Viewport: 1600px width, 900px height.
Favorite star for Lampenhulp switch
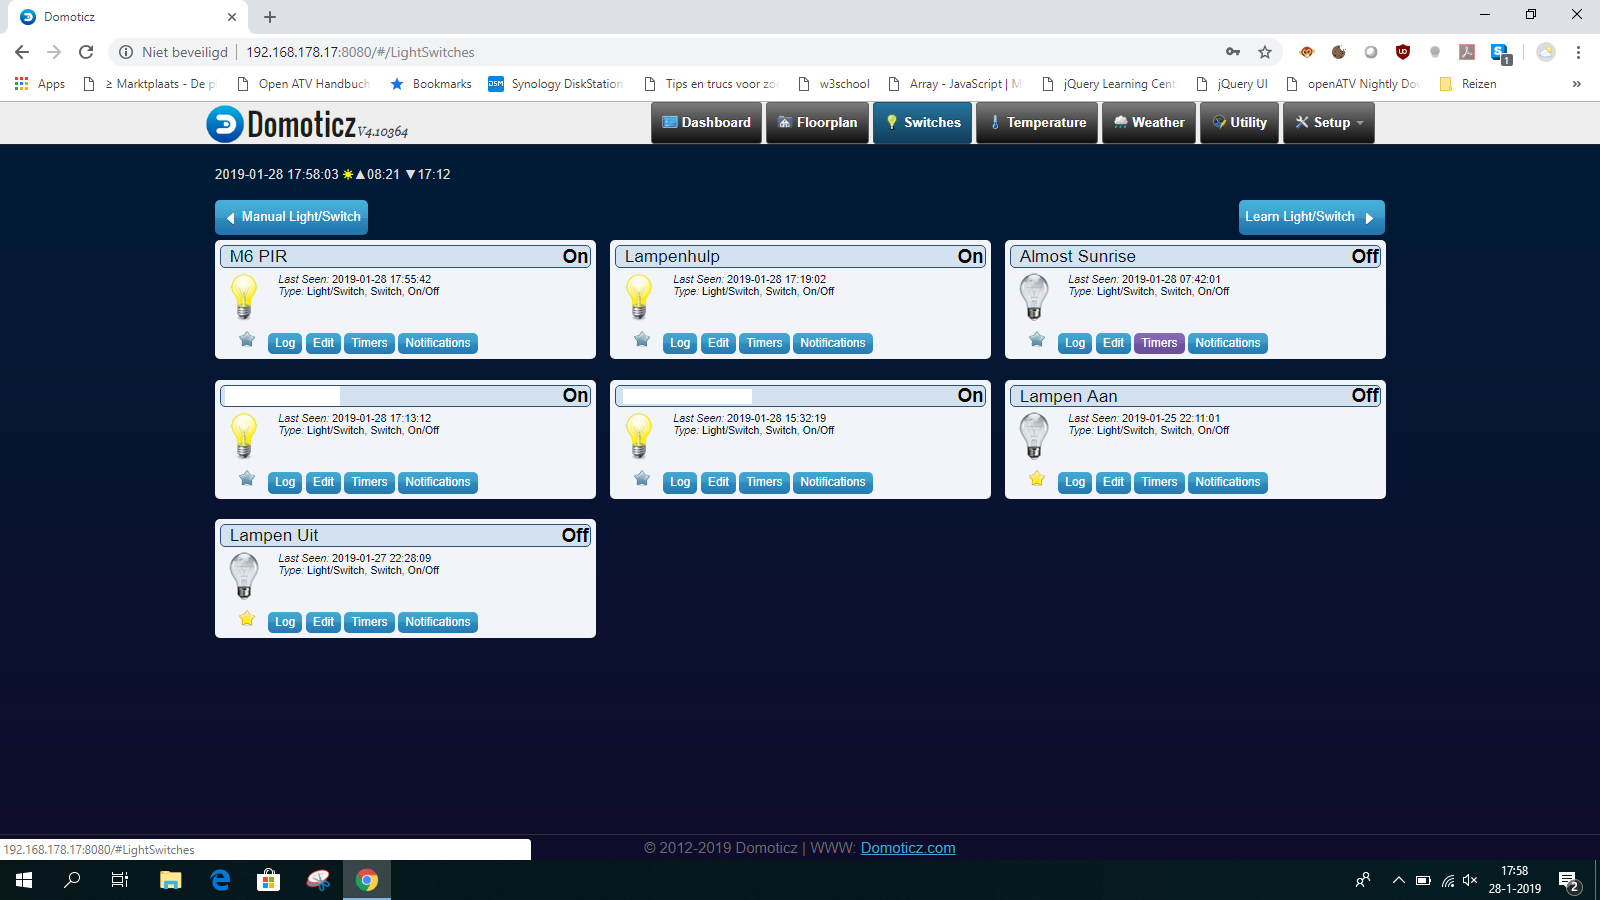[642, 340]
